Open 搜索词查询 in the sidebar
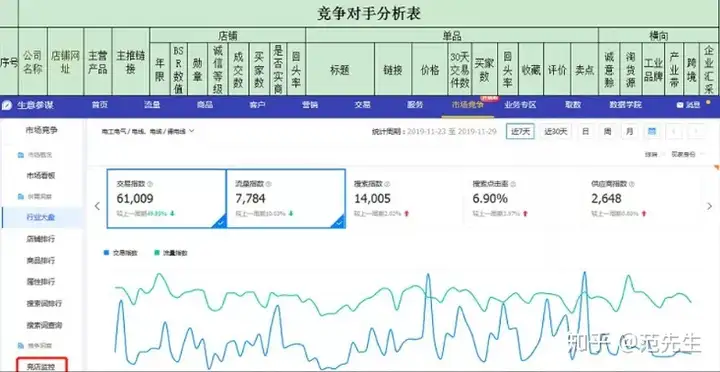This screenshot has height=372, width=720. tap(45, 325)
